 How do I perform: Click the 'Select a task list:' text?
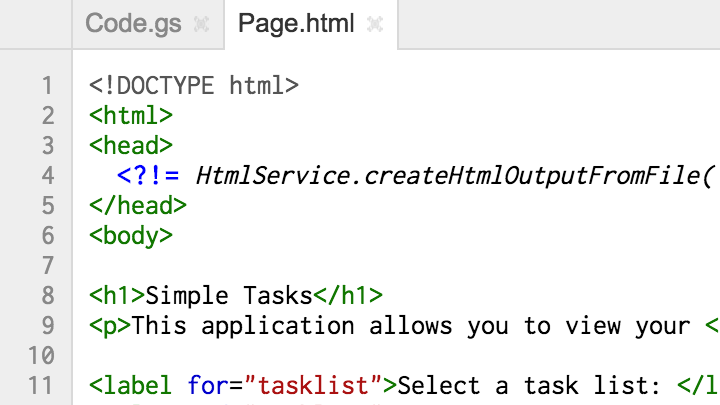tap(529, 386)
